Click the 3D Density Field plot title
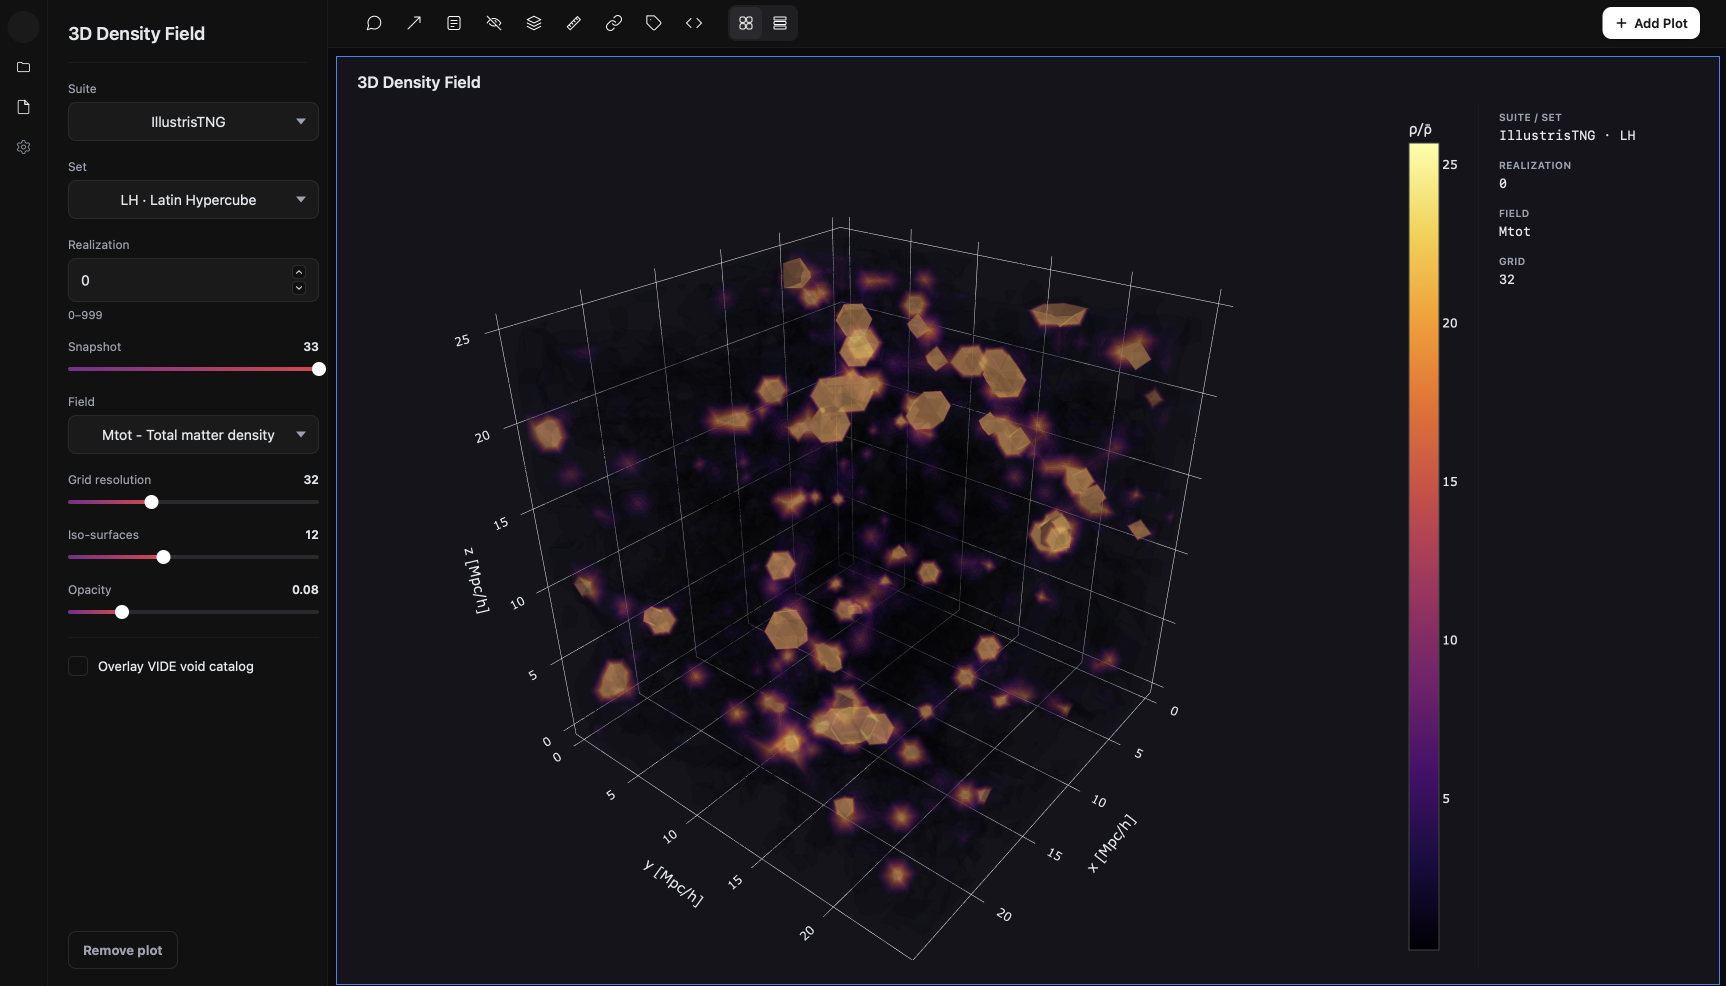The image size is (1726, 986). pyautogui.click(x=419, y=82)
